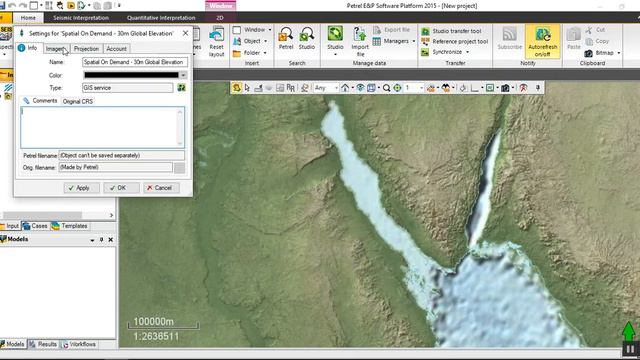Click the magnifier zoom icon in map toolbar
Viewport: 640px width, 360px height.
386,88
